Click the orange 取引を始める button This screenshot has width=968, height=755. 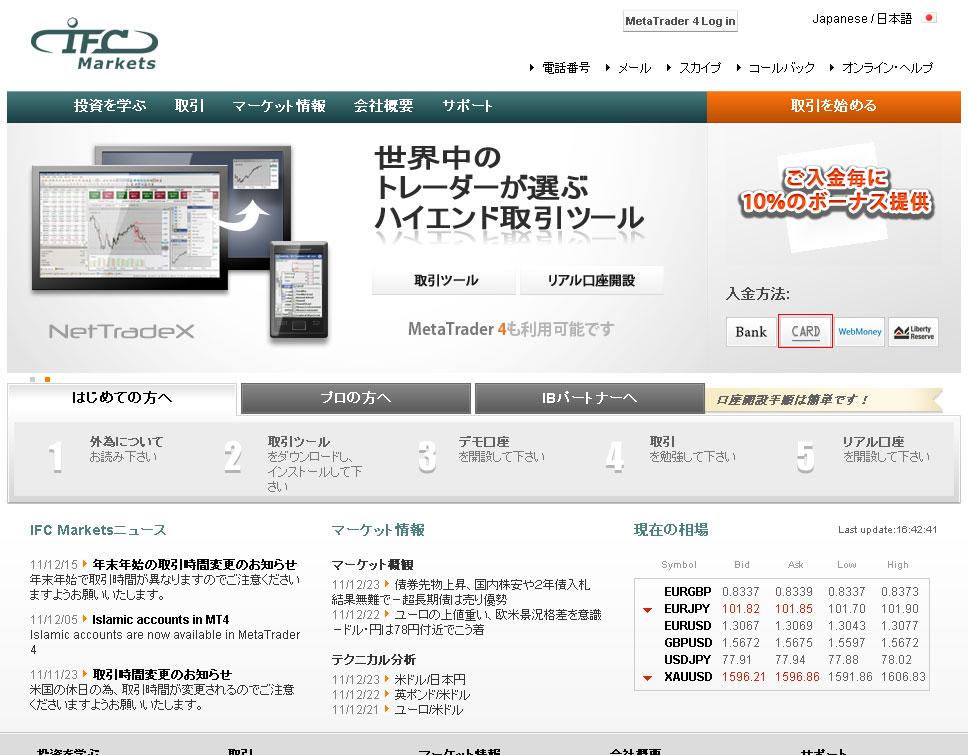pos(833,106)
